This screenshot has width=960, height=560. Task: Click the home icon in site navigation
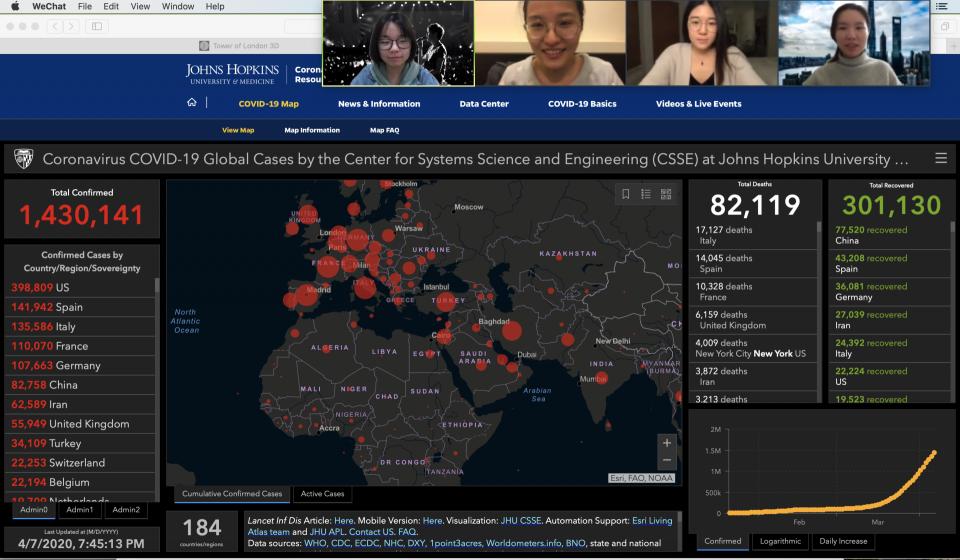tap(192, 103)
